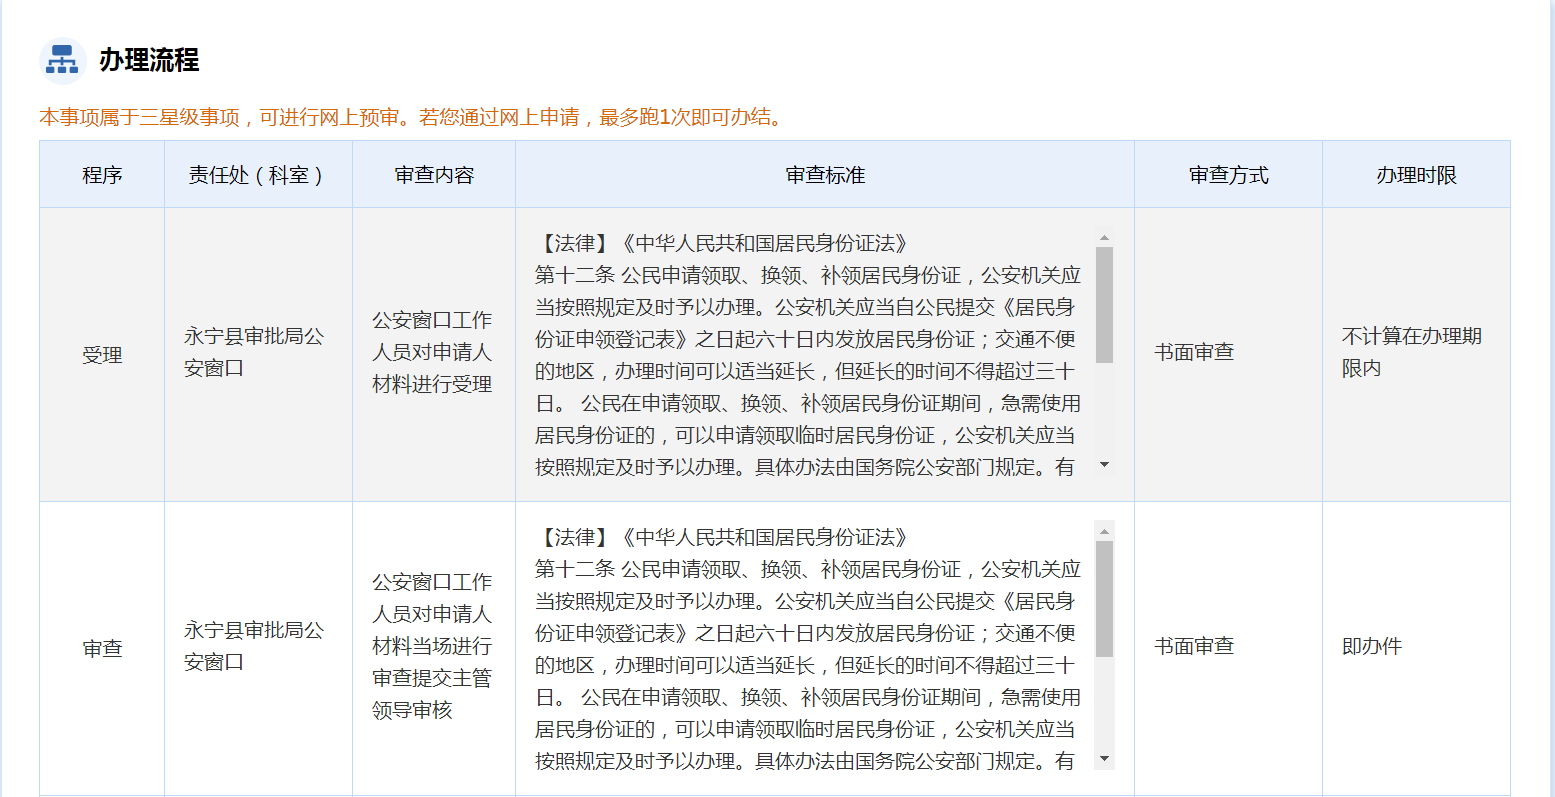
Task: Select the 程序 column header
Action: tap(102, 175)
